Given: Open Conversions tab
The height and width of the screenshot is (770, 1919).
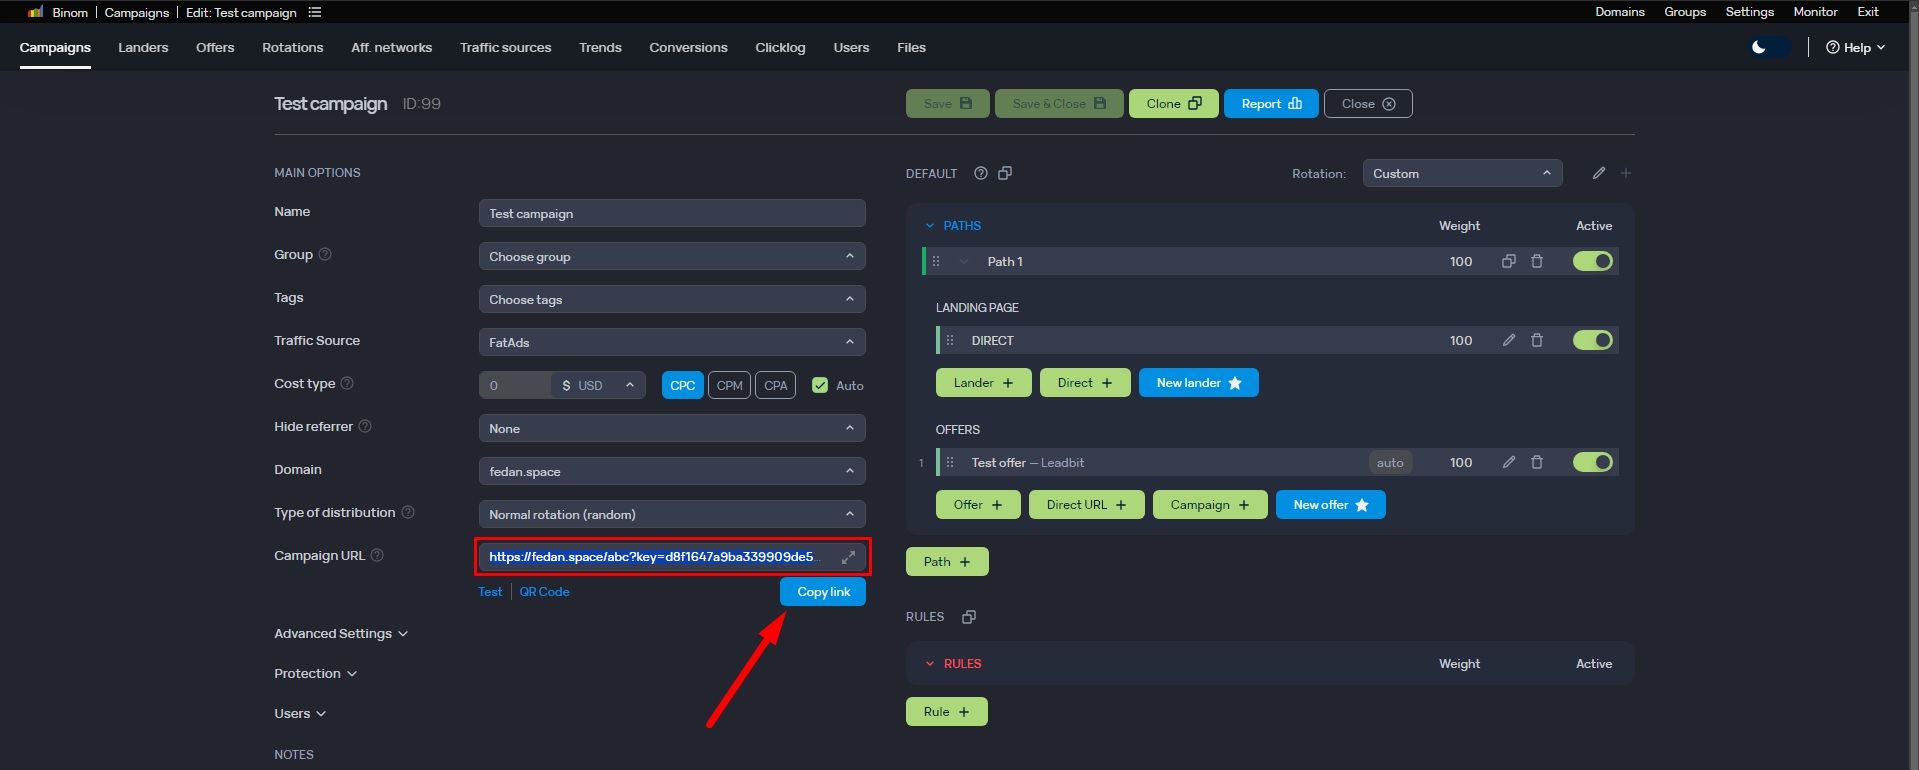Looking at the screenshot, I should (688, 47).
